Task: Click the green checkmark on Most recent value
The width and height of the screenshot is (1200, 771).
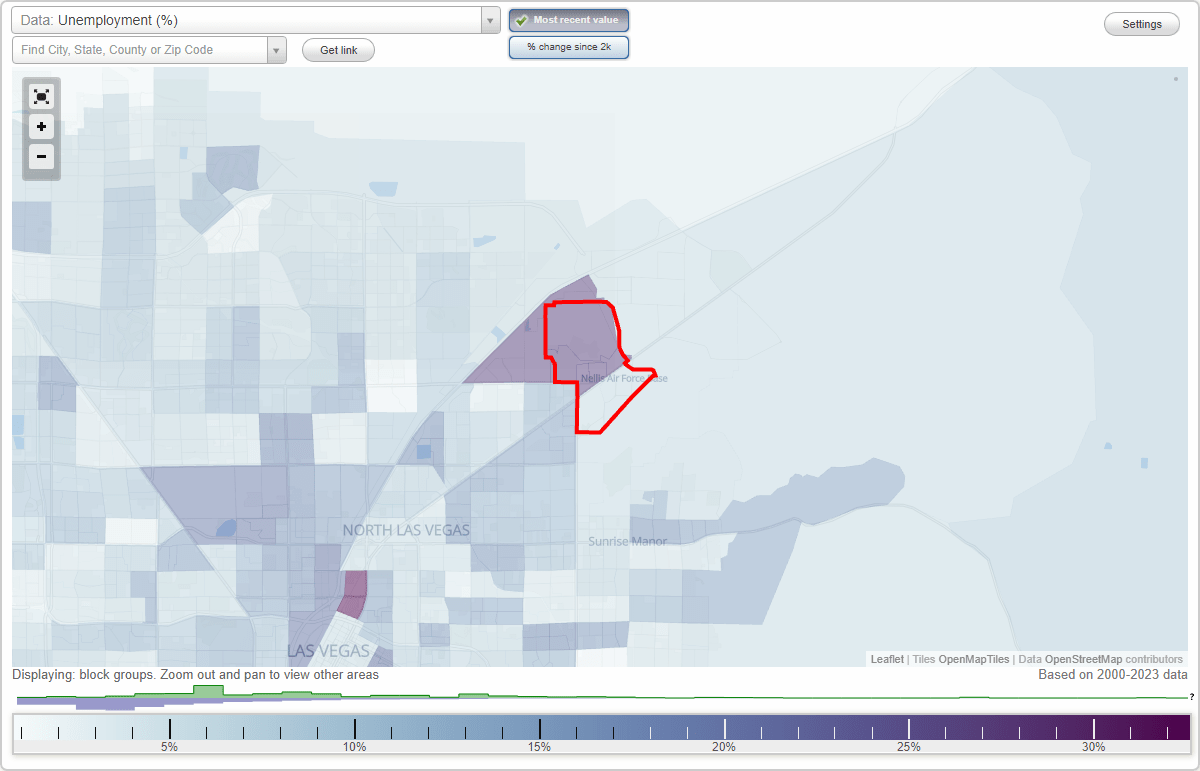Action: (x=521, y=19)
